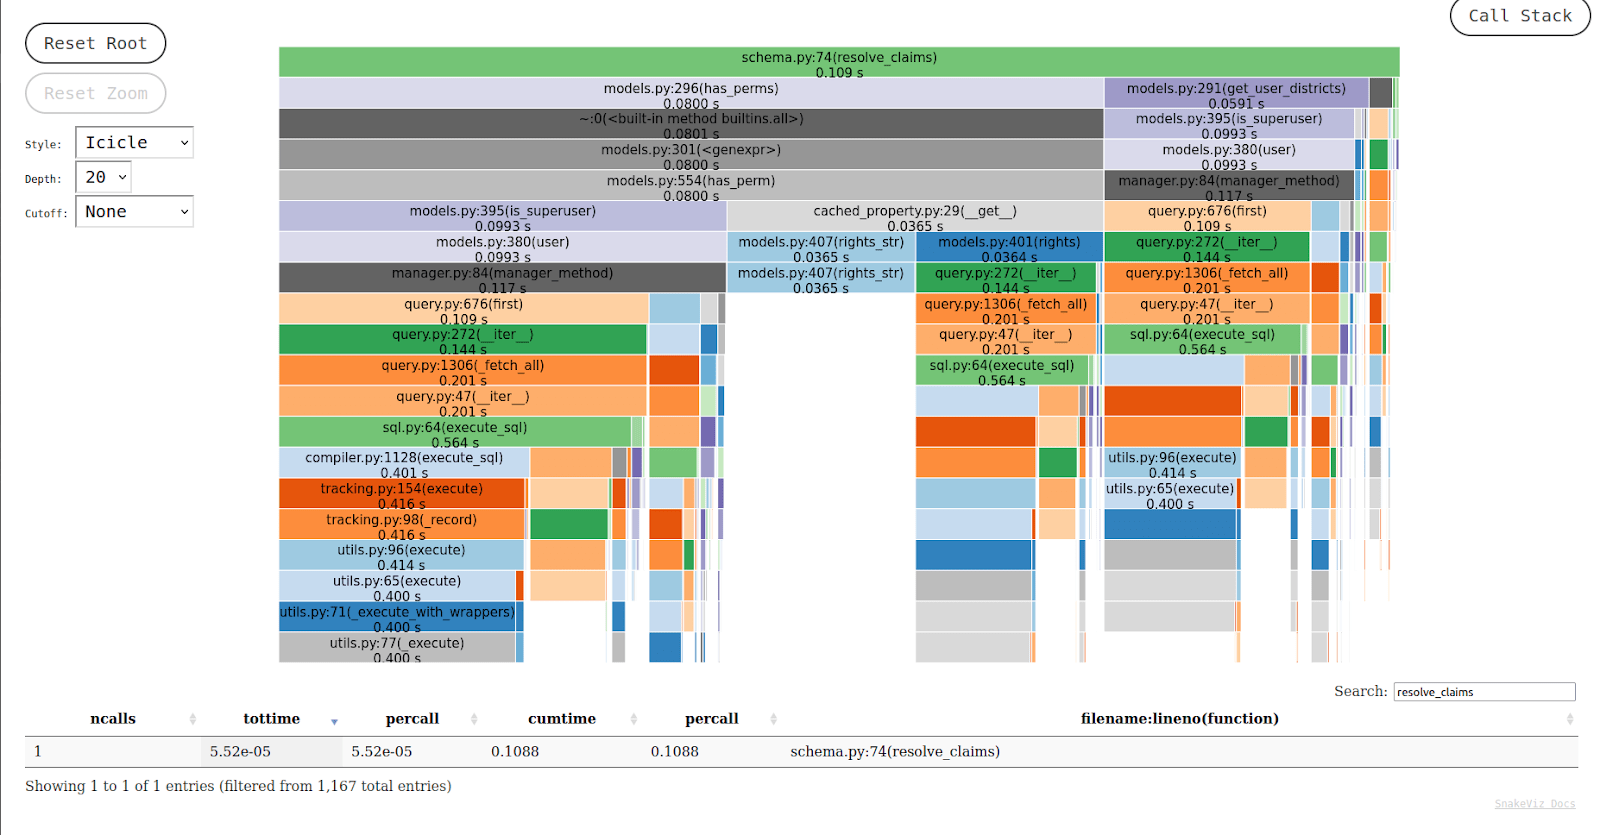Click the cumtime column header label
The image size is (1600, 835).
562,719
